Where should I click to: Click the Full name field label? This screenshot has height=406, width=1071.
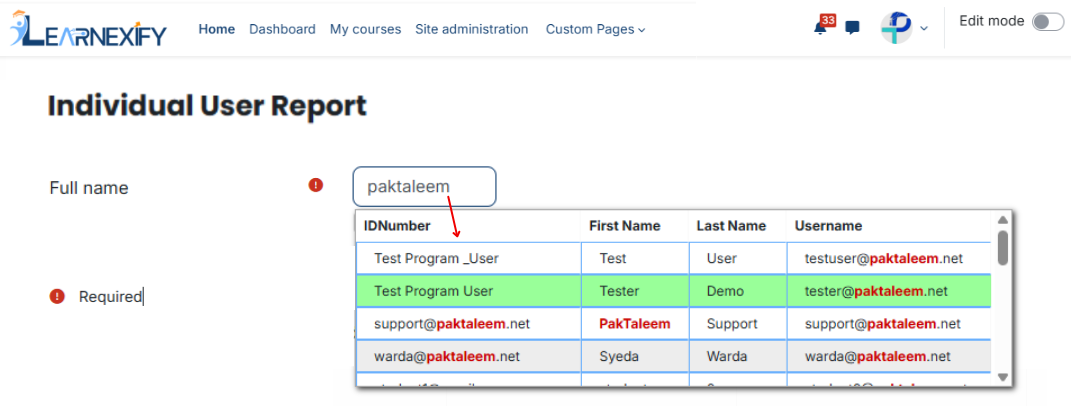point(89,187)
